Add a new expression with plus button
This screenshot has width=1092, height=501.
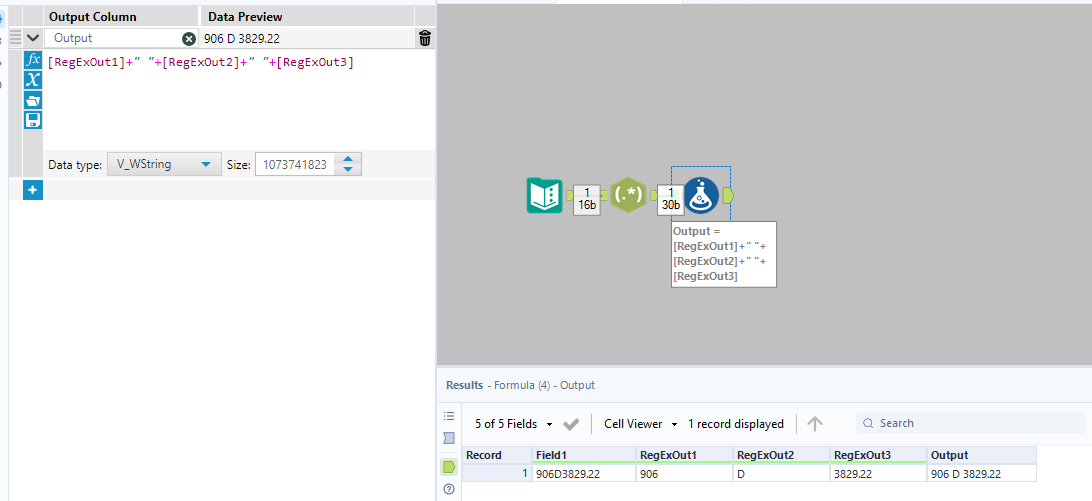[x=33, y=190]
